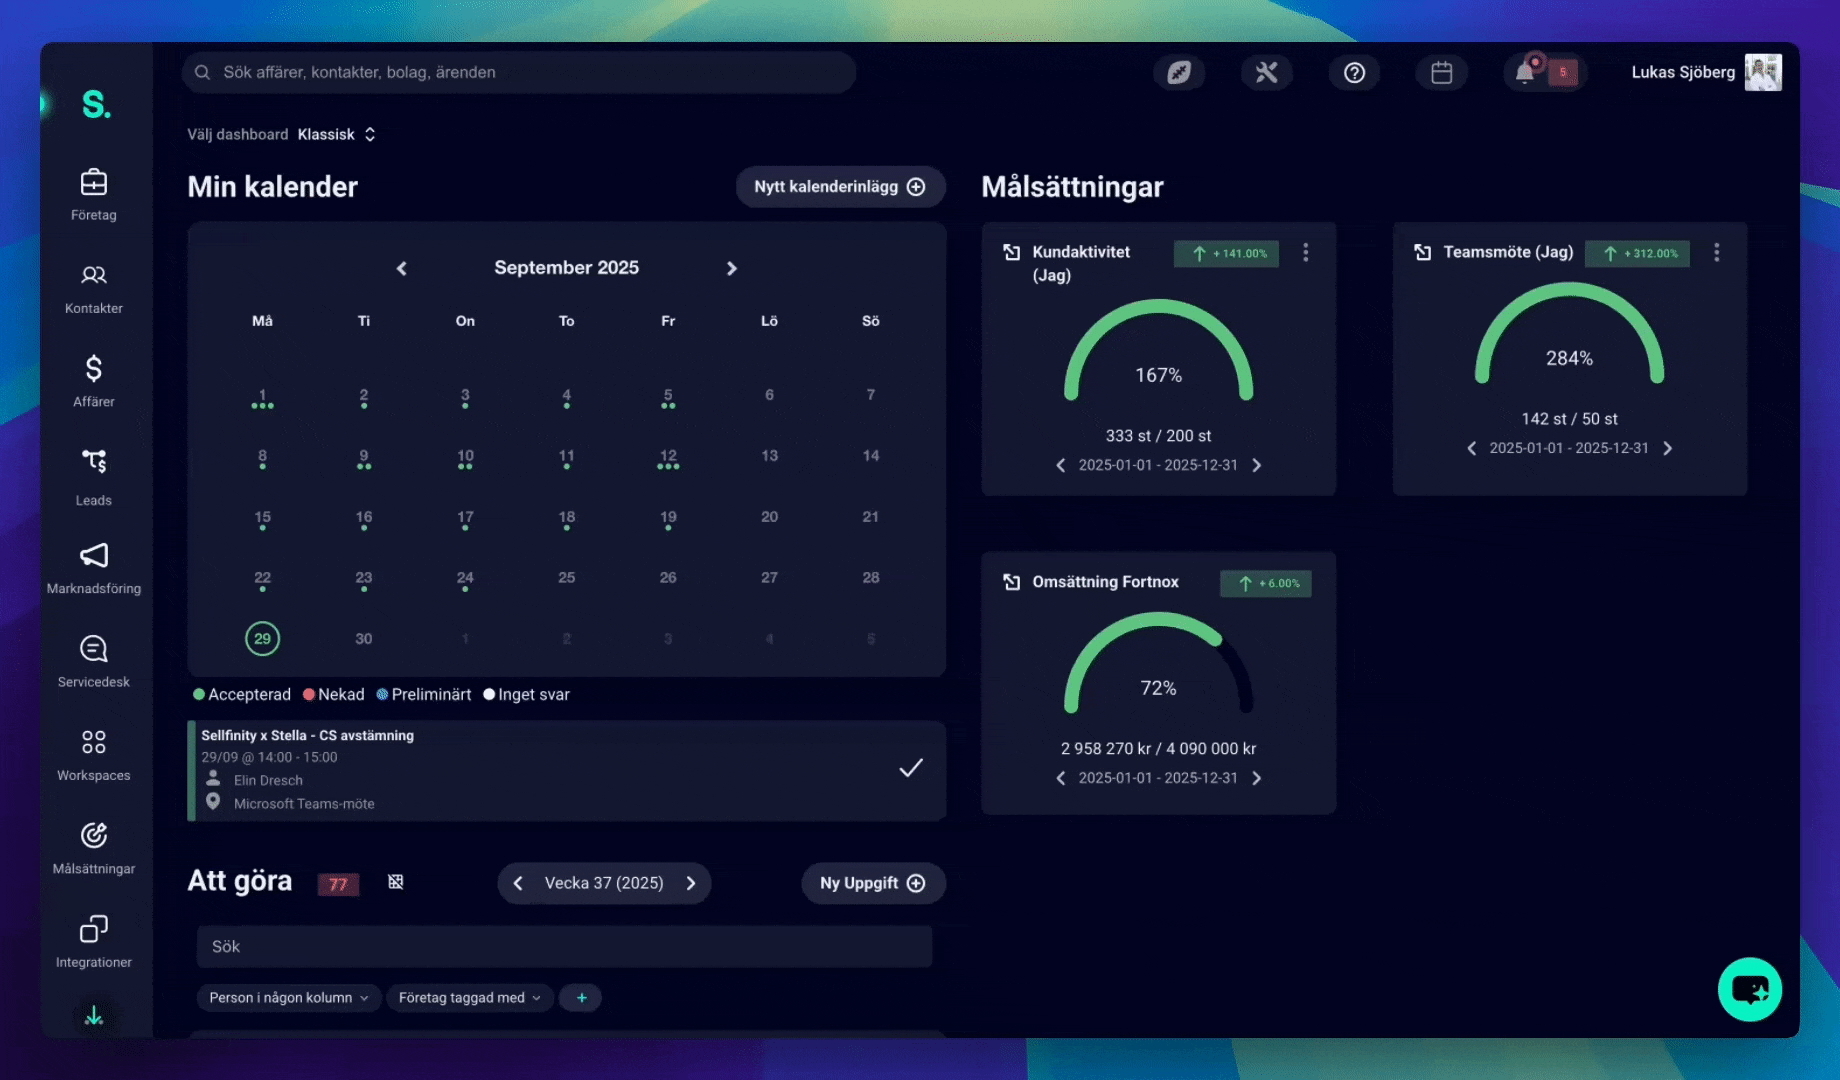
Task: Open the notifications bell
Action: coord(1524,72)
